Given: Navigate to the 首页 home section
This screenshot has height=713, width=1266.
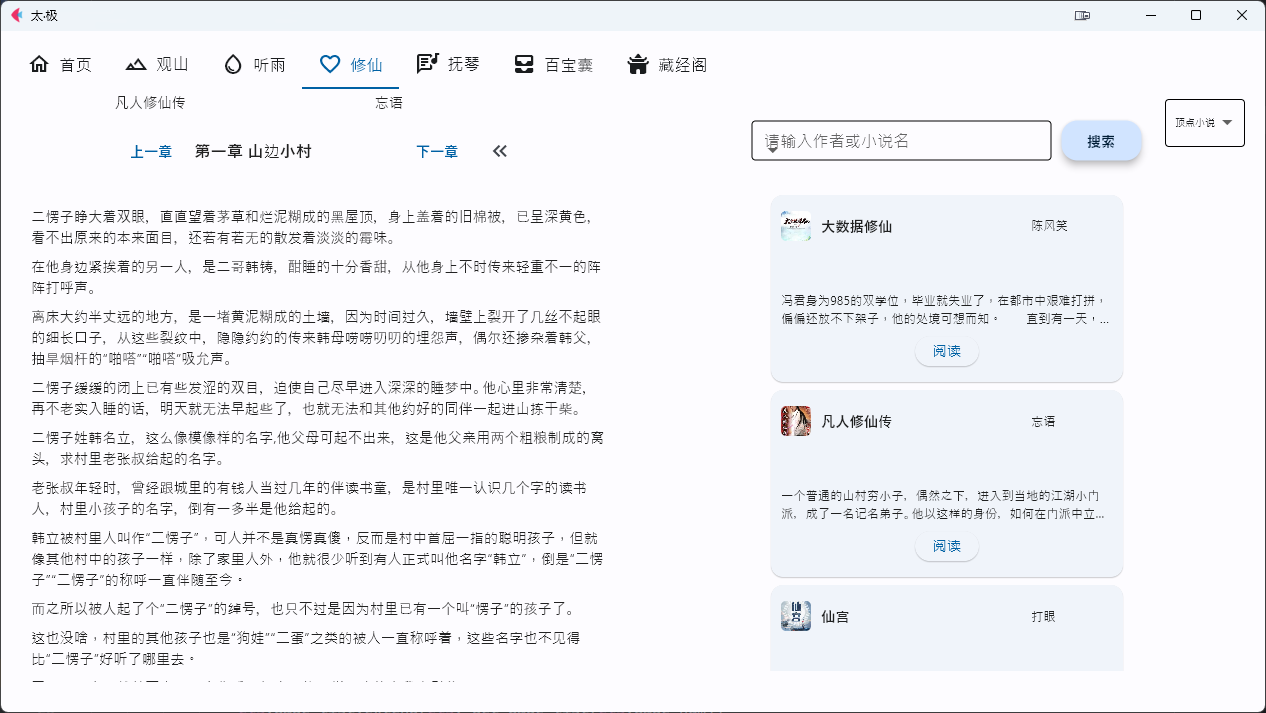Looking at the screenshot, I should 60,63.
